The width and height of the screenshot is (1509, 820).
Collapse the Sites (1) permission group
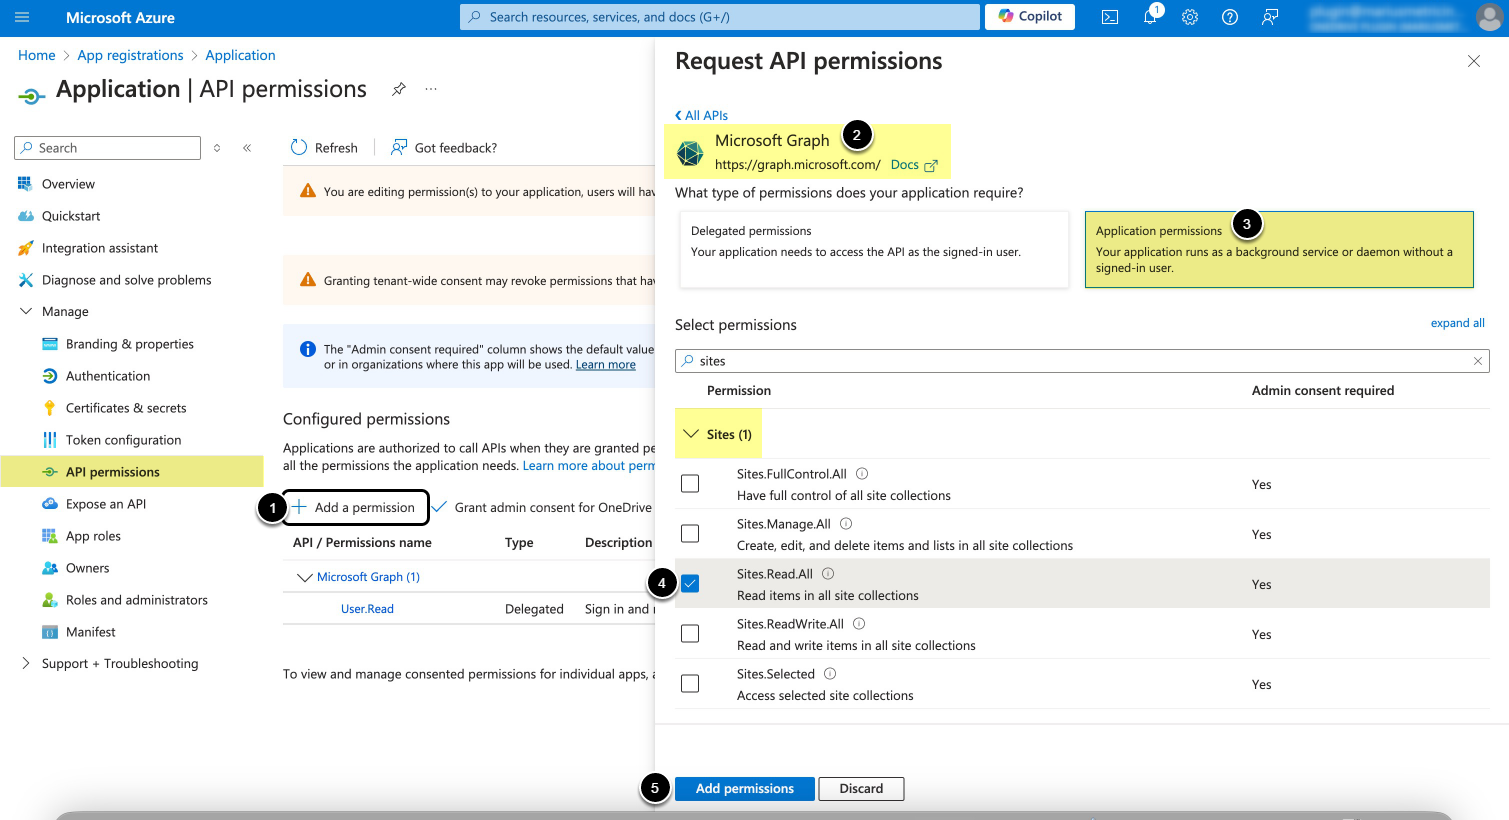click(x=691, y=434)
